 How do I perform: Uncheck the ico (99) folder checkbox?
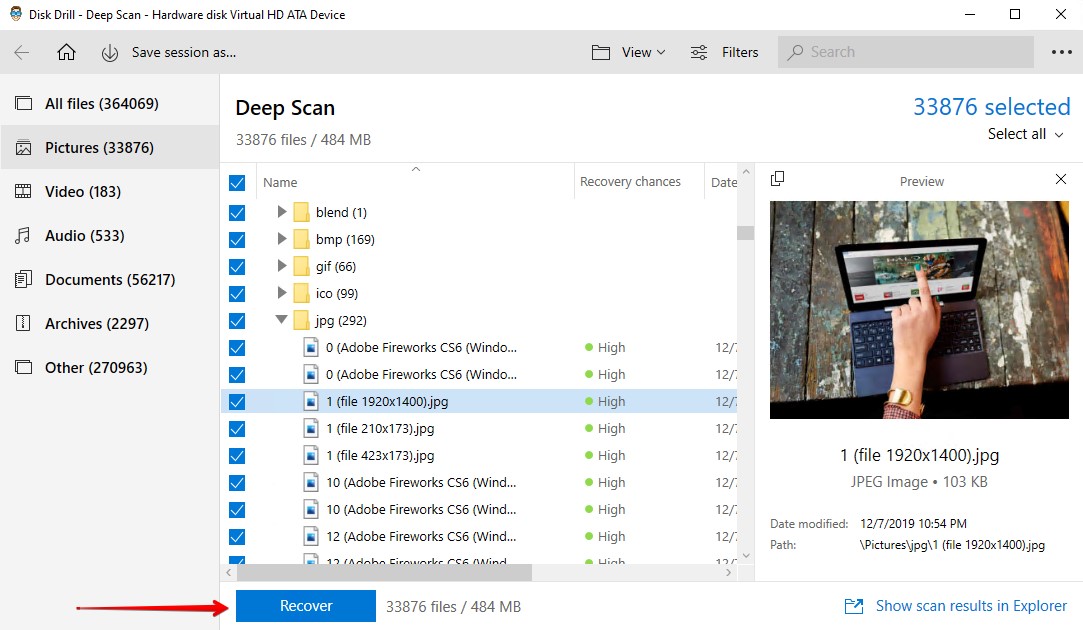(x=237, y=294)
